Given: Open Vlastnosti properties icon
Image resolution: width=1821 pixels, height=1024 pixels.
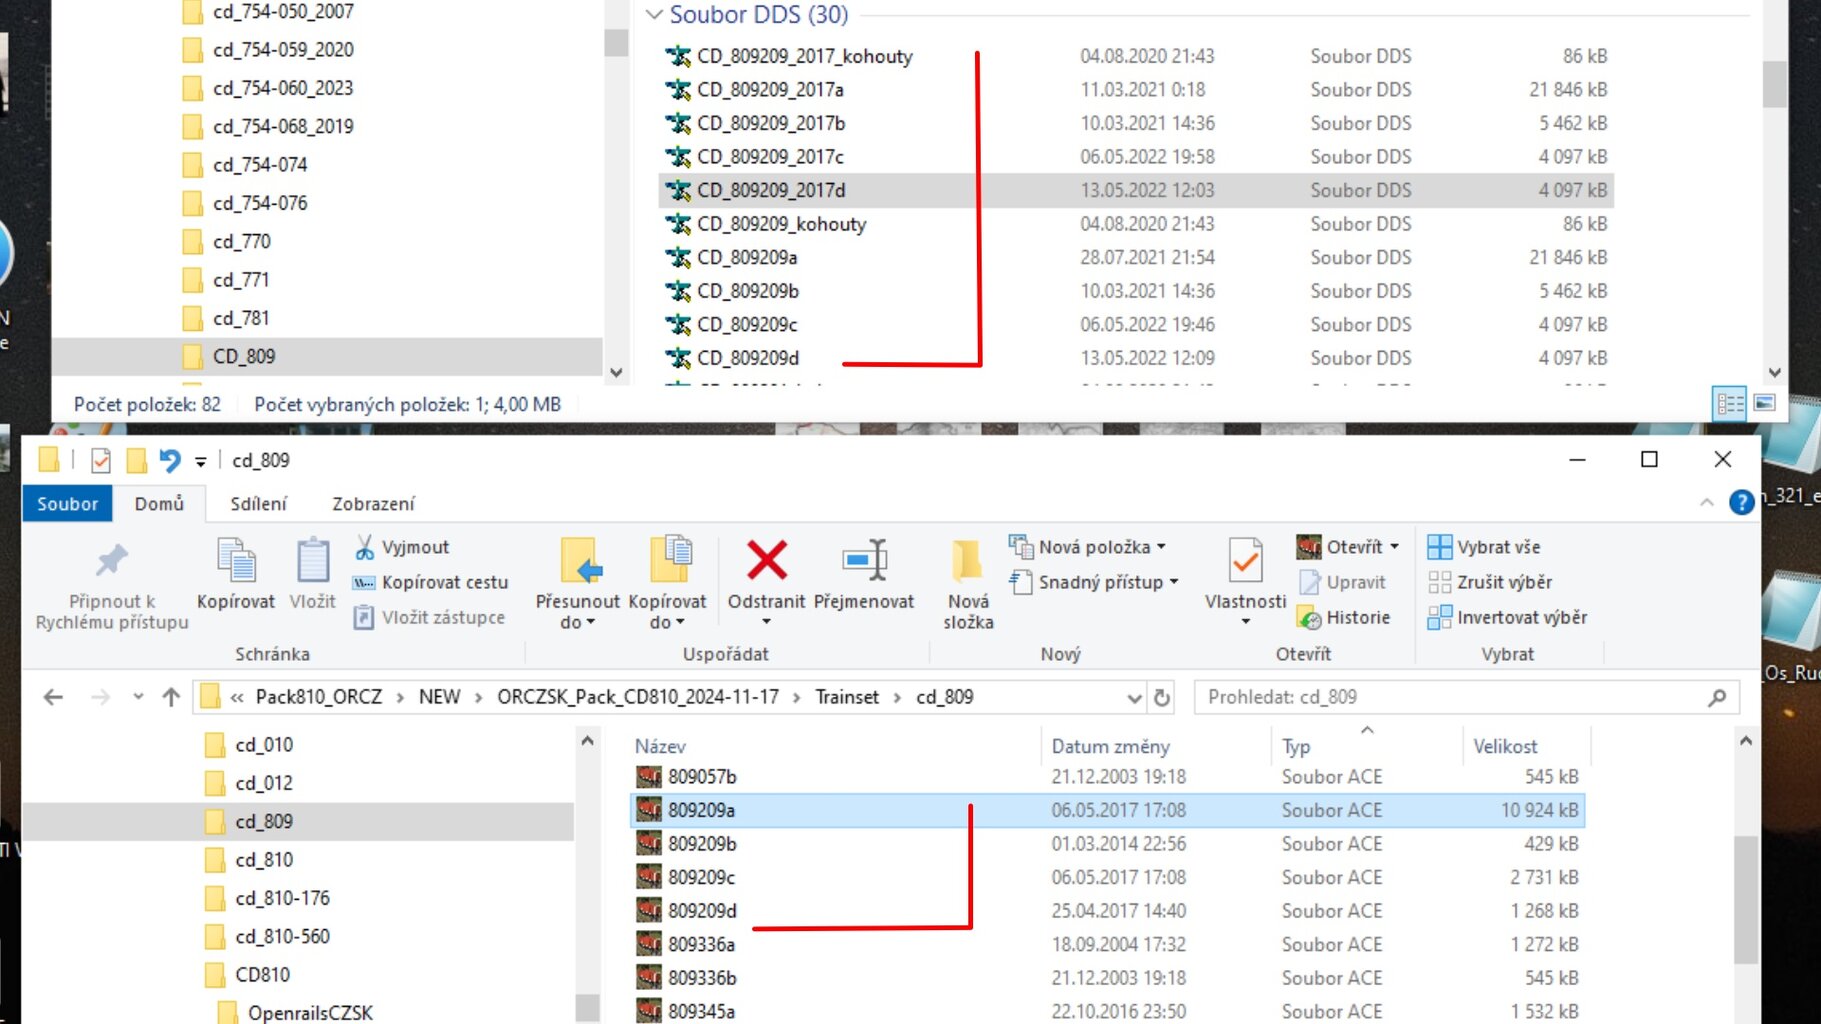Looking at the screenshot, I should pyautogui.click(x=1245, y=561).
